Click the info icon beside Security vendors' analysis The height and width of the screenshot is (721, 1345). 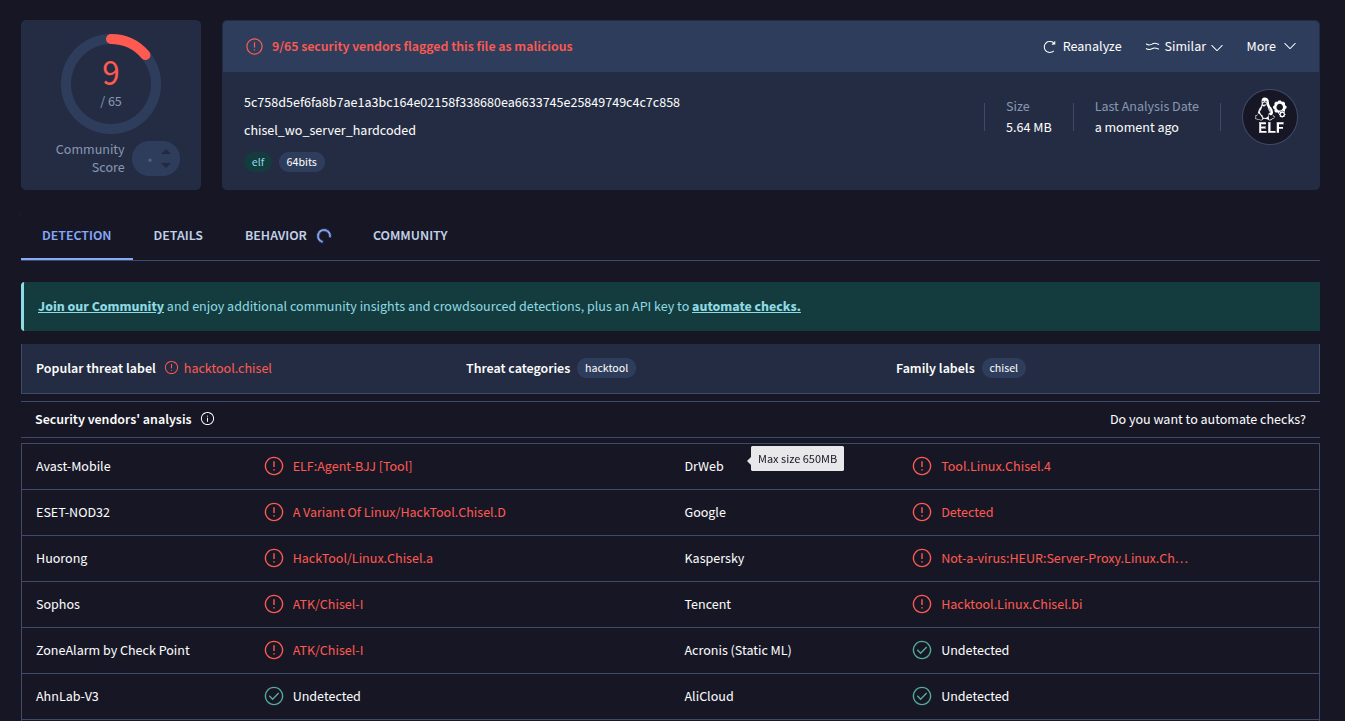tap(208, 419)
